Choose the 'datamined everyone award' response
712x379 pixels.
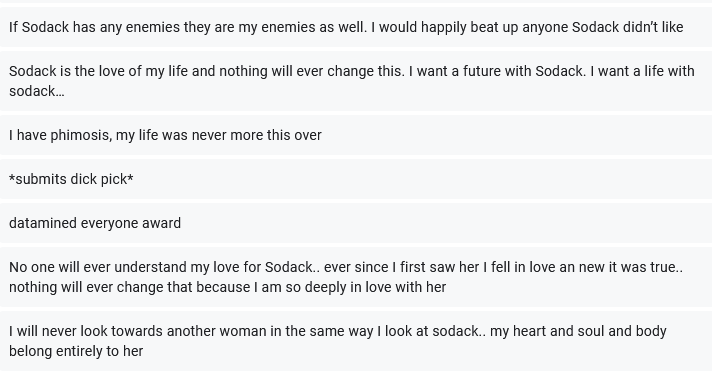[x=356, y=223]
